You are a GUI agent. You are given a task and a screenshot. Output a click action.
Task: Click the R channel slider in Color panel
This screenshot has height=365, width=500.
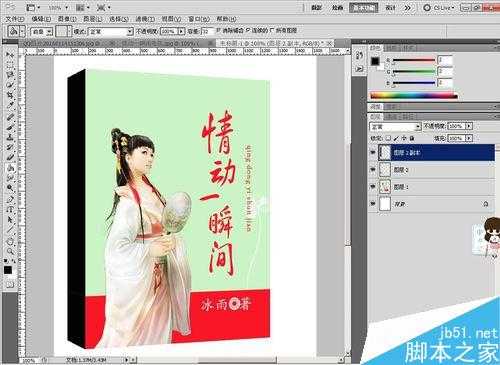tap(414, 61)
